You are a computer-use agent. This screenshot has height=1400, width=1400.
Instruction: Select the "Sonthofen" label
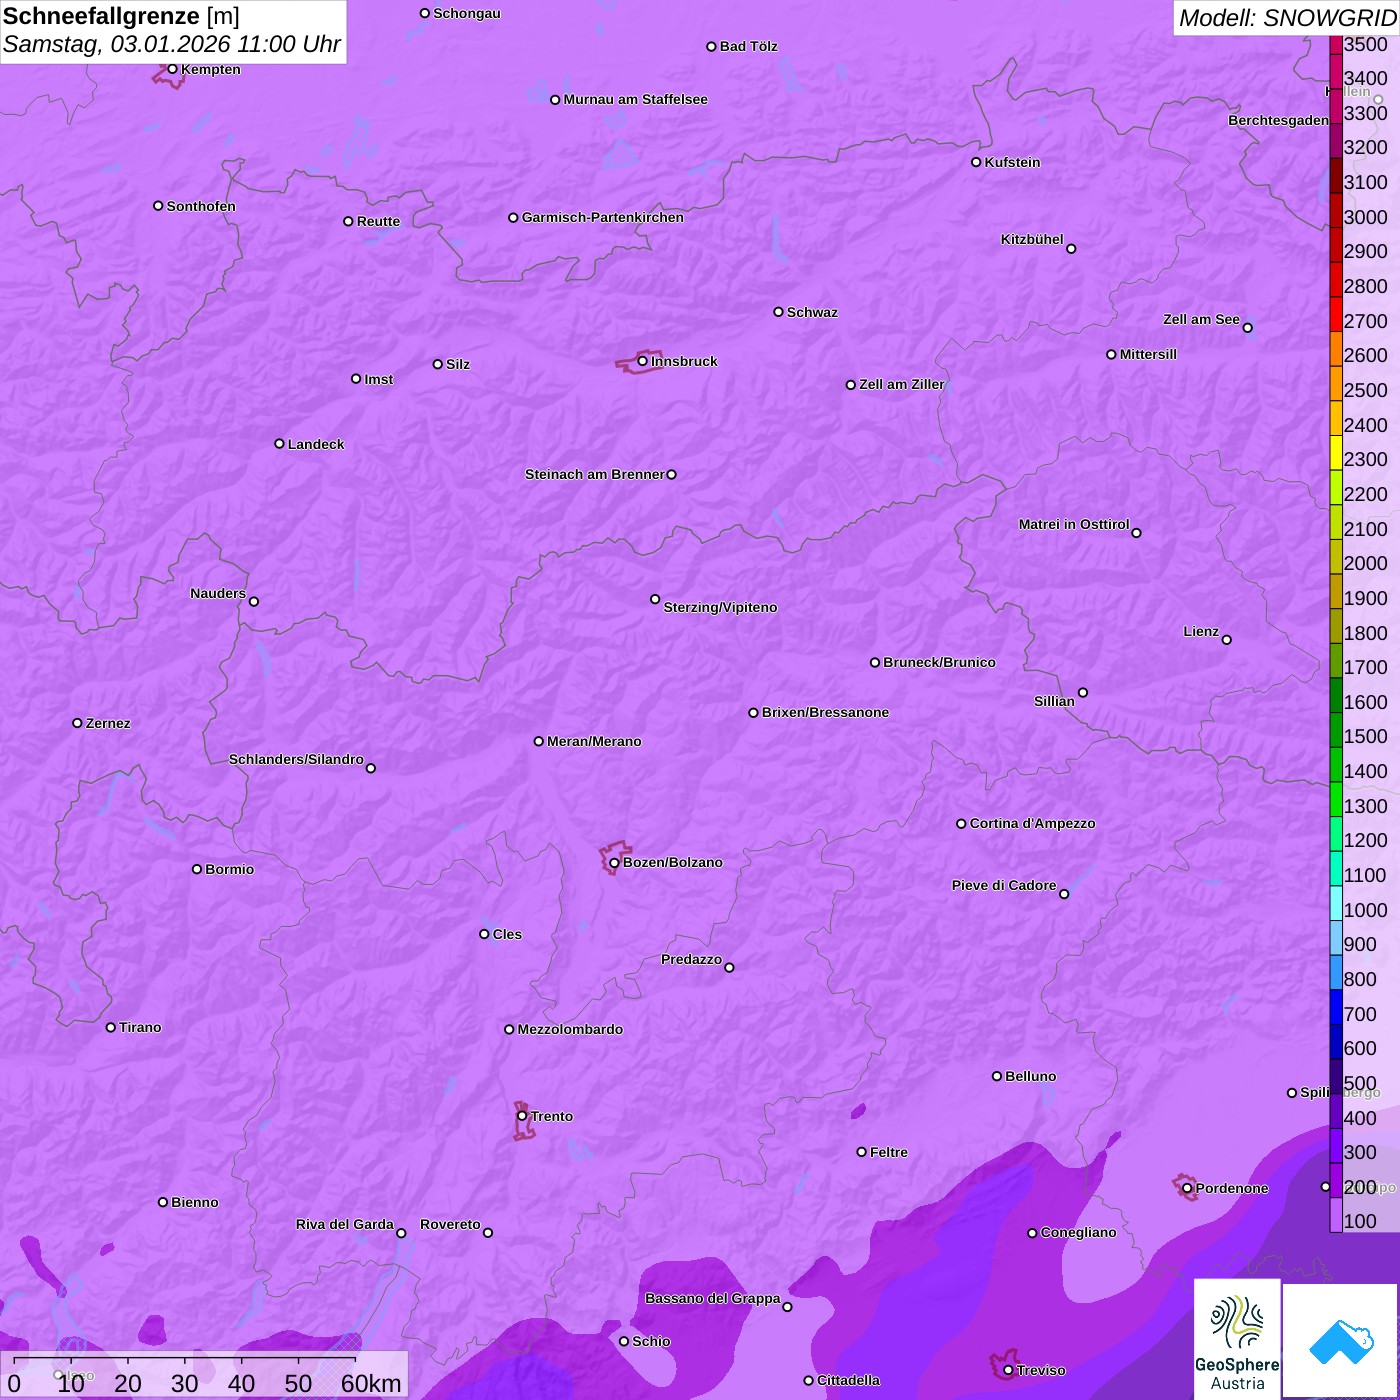point(201,206)
